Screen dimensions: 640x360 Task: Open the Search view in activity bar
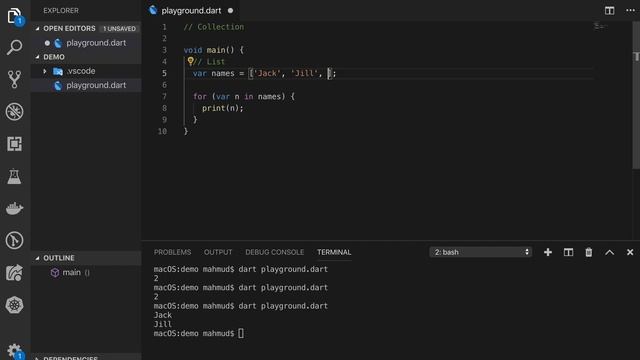pos(14,47)
